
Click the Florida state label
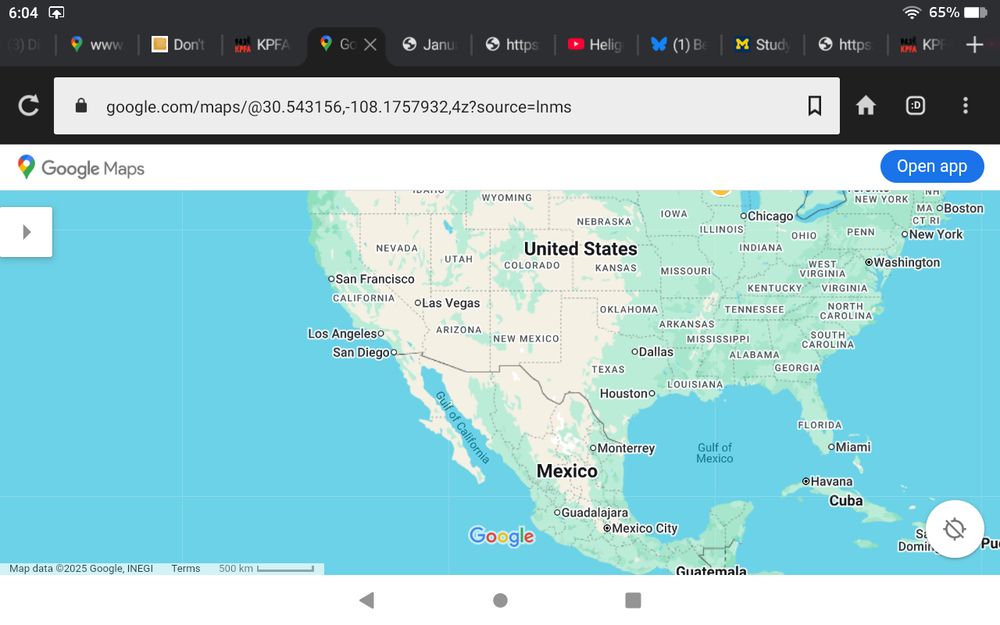click(x=820, y=425)
